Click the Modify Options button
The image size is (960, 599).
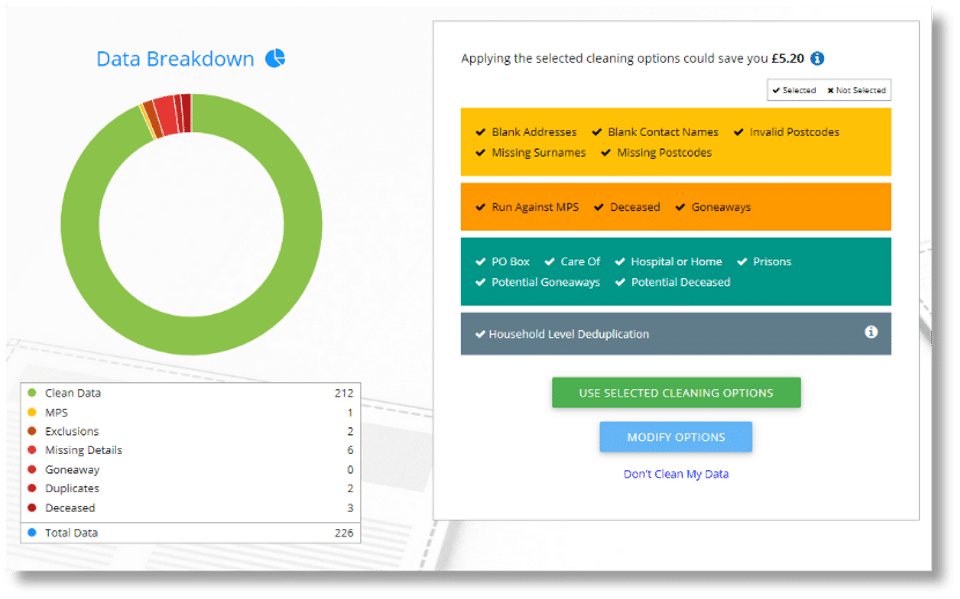[676, 437]
